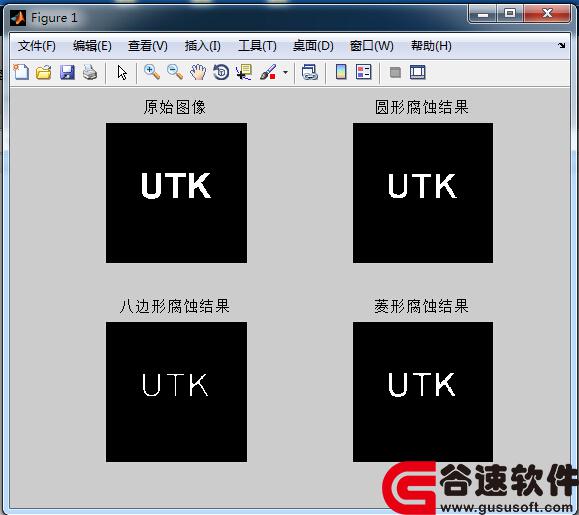Activate the Edit Plot arrow tool
The height and width of the screenshot is (515, 579).
(x=122, y=72)
